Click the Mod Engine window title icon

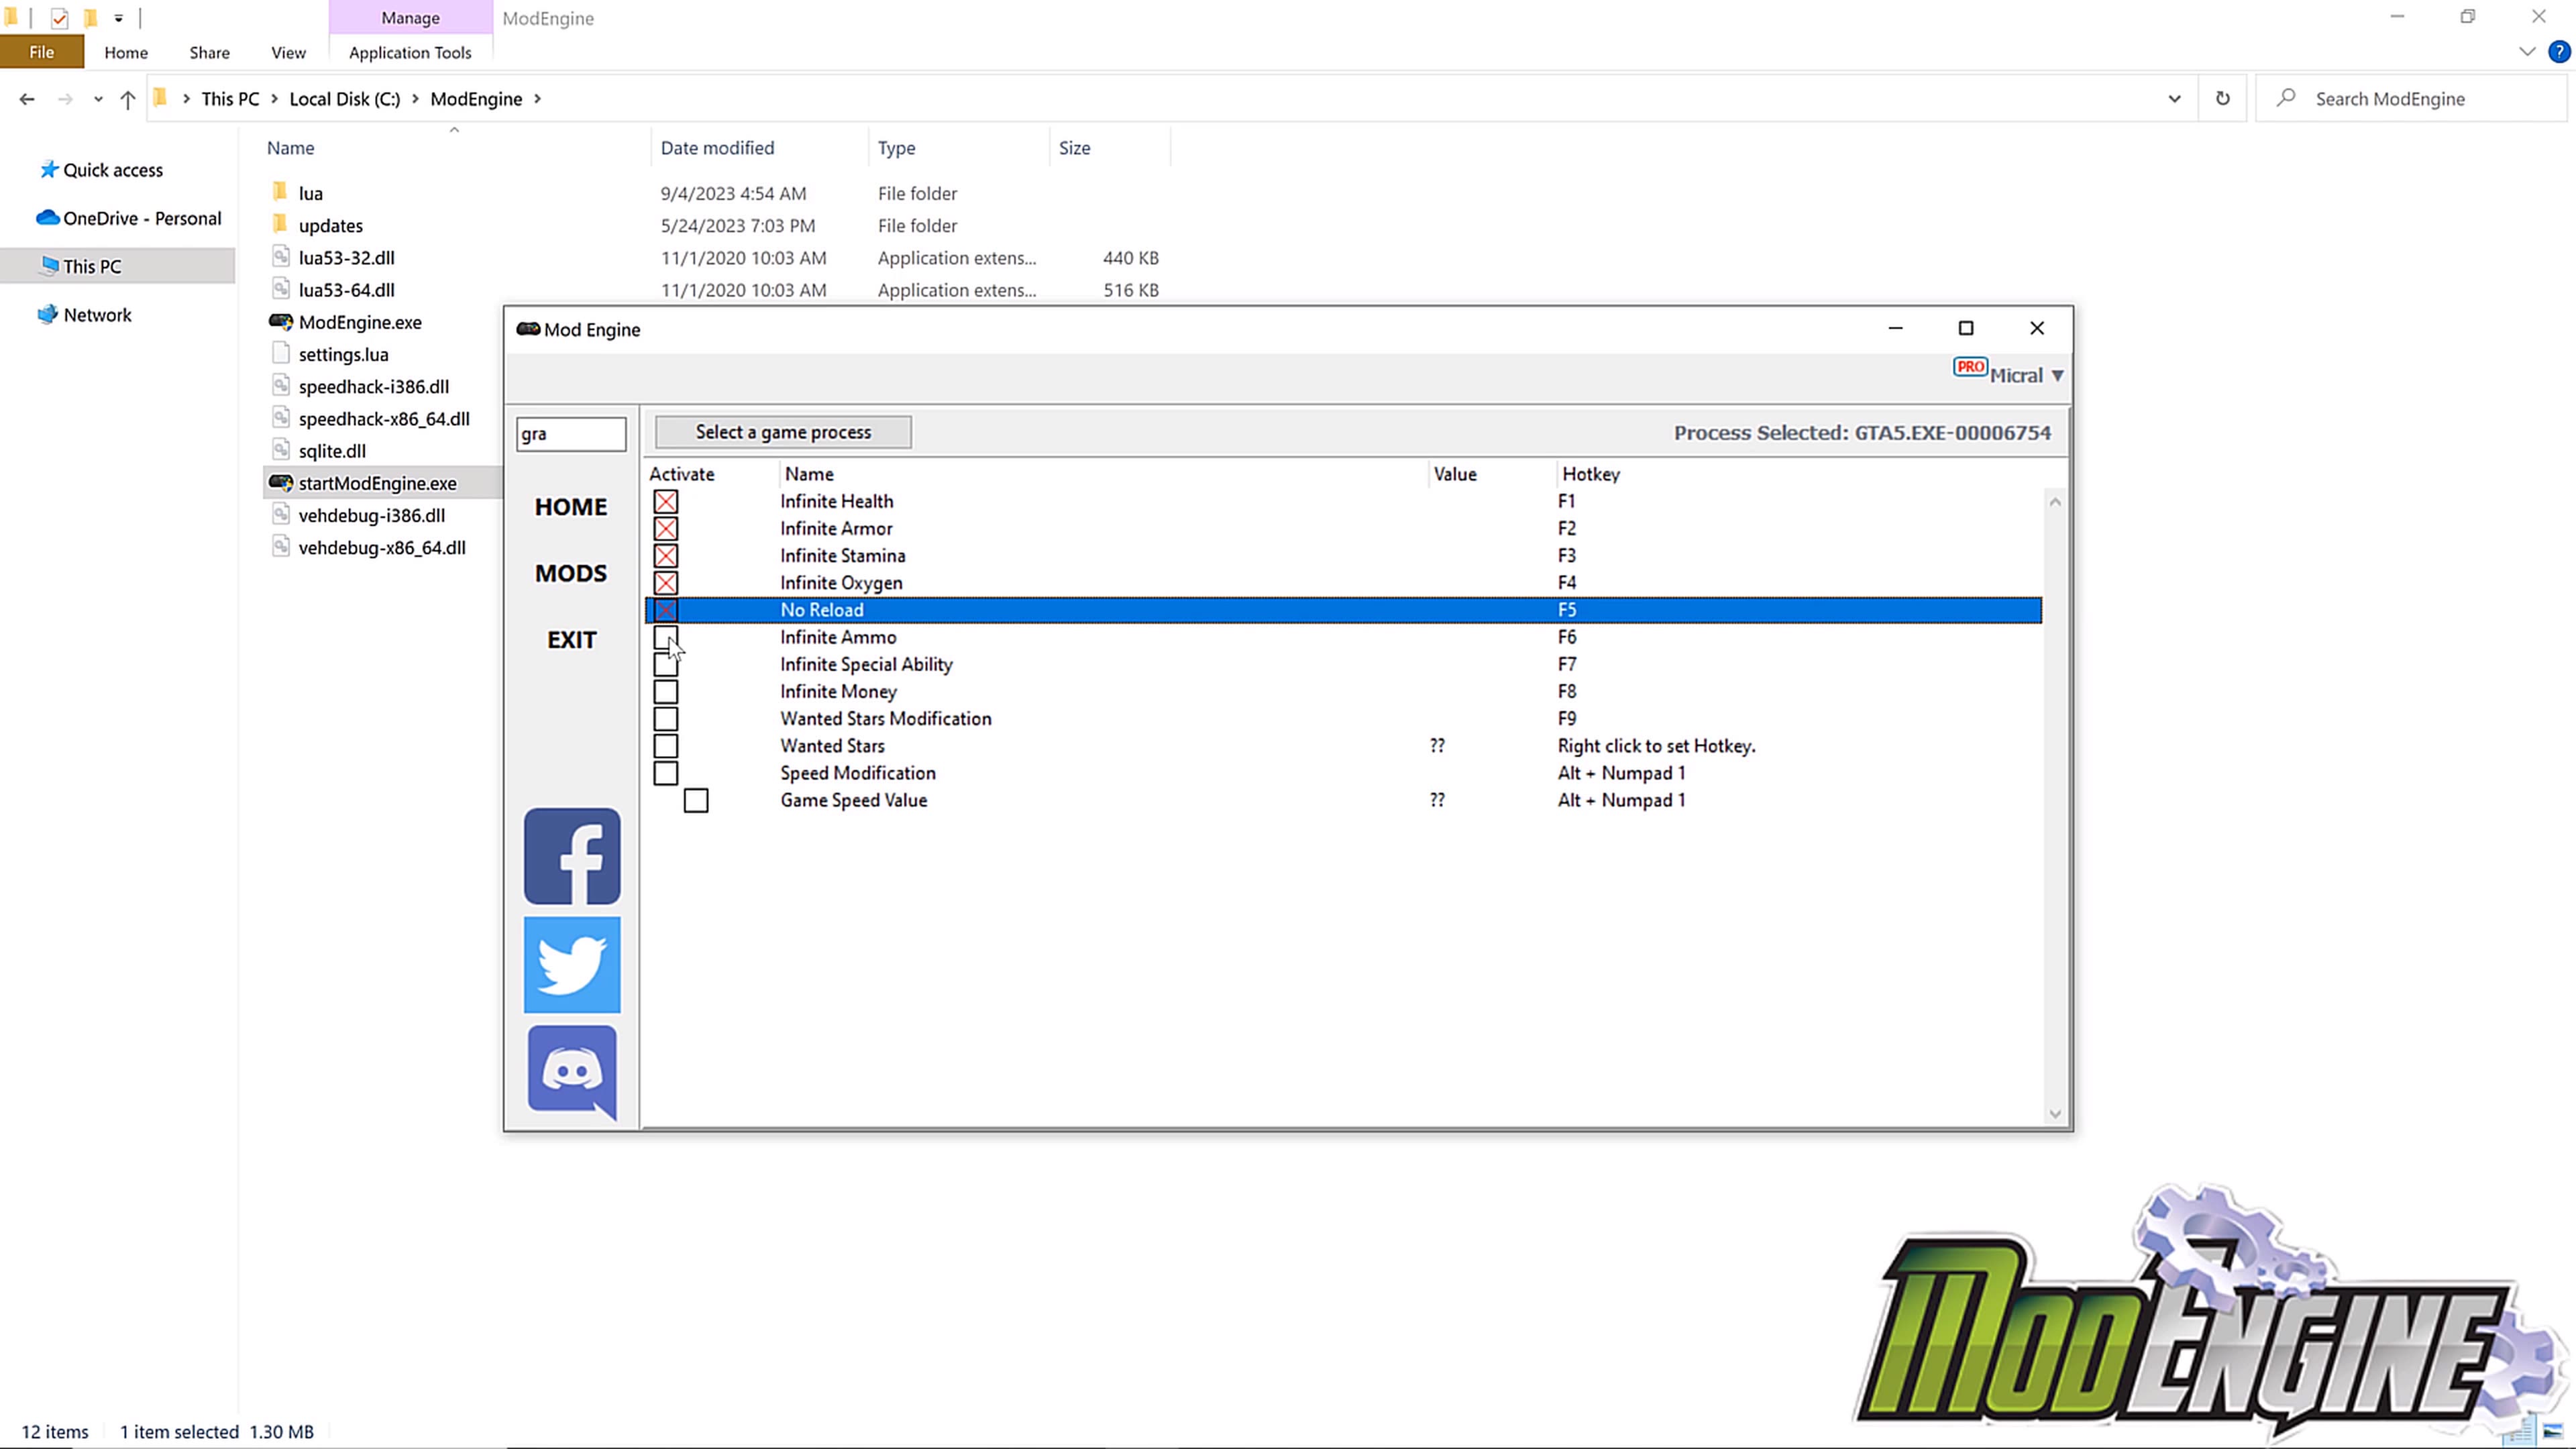(528, 329)
